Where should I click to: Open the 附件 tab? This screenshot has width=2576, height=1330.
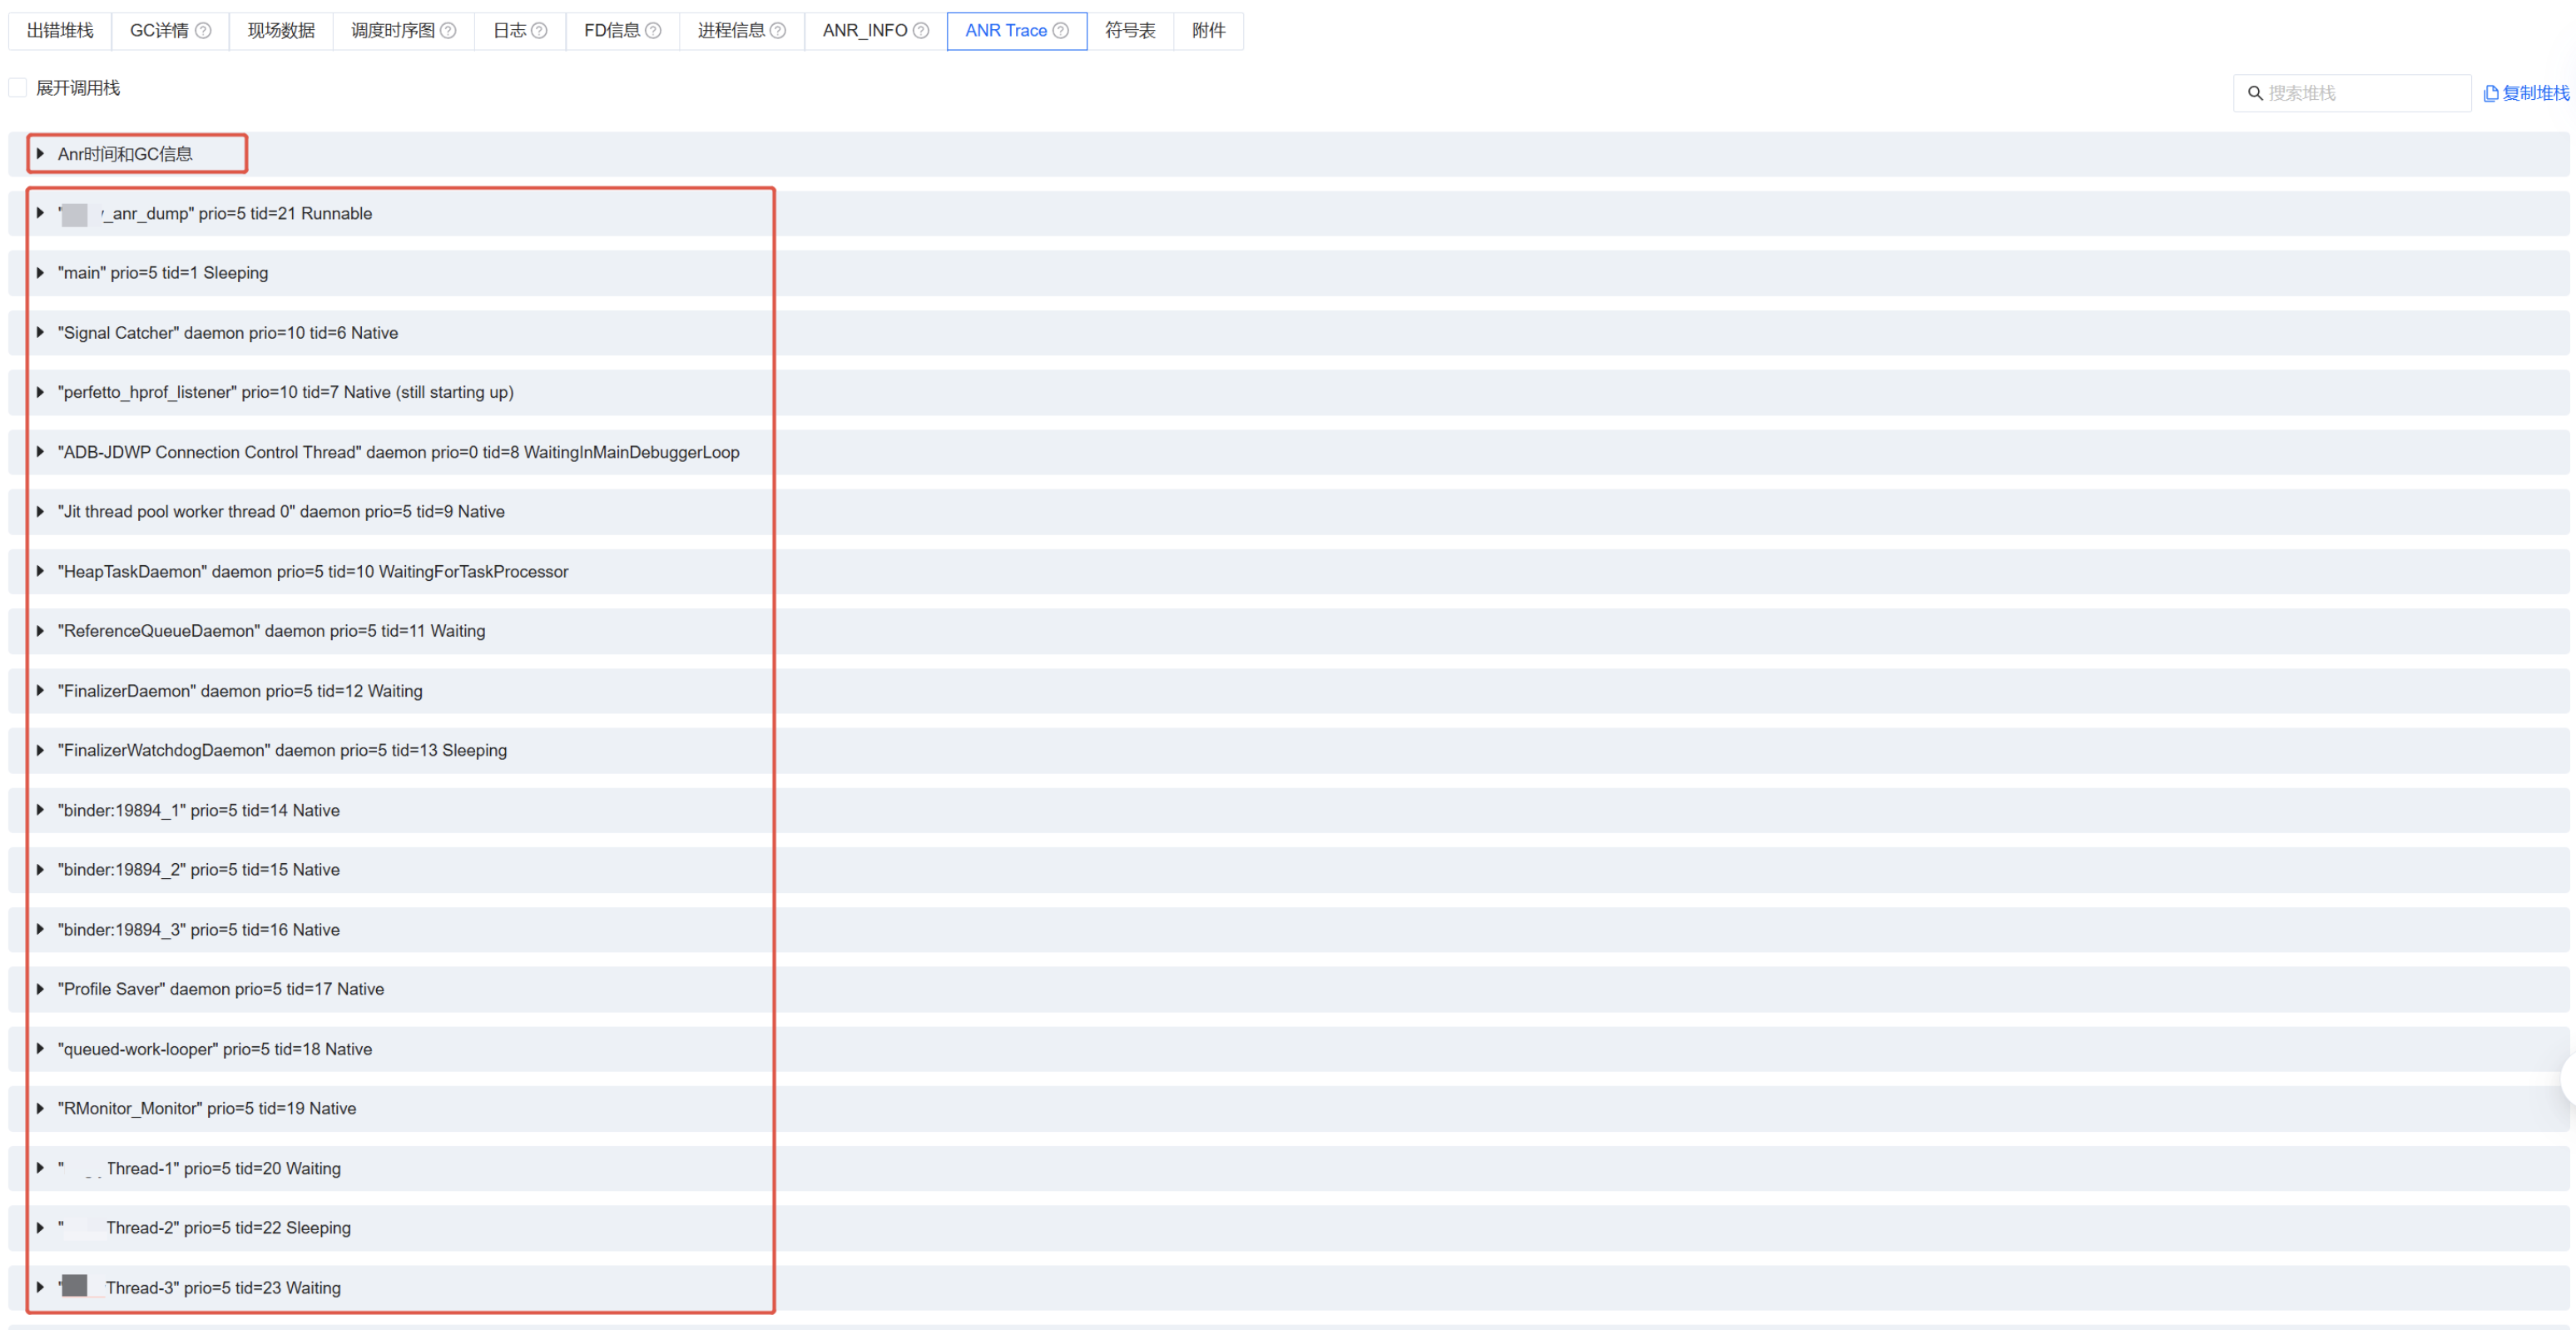pyautogui.click(x=1208, y=31)
